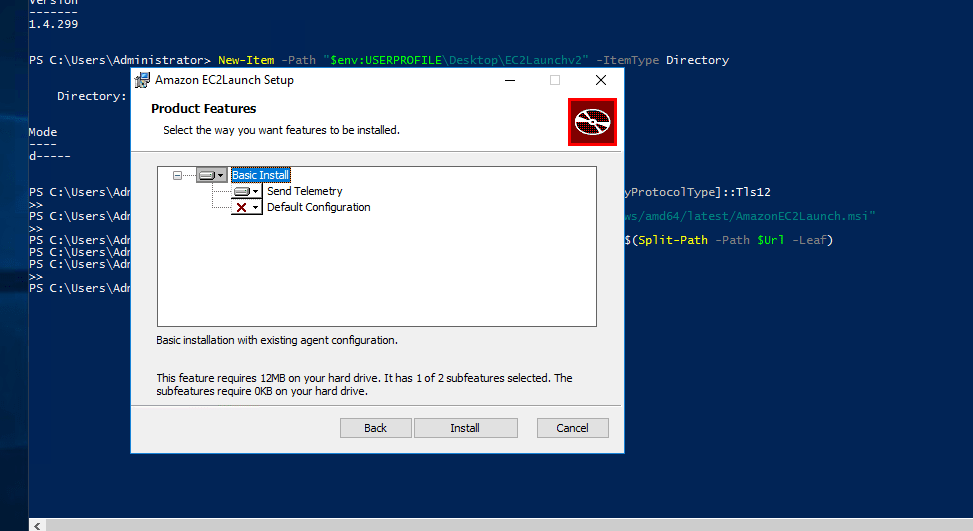Minimize the Amazon EC2Launch Setup window

point(510,80)
